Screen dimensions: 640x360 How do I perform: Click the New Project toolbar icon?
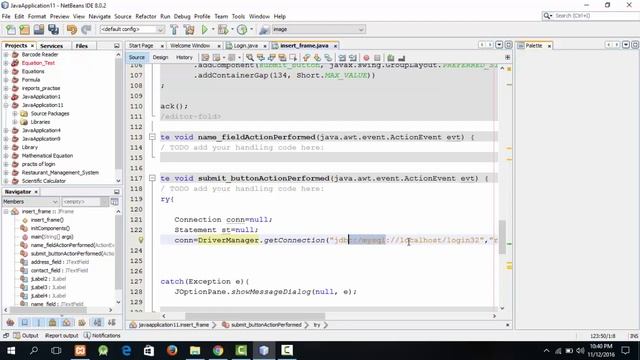[x=24, y=29]
